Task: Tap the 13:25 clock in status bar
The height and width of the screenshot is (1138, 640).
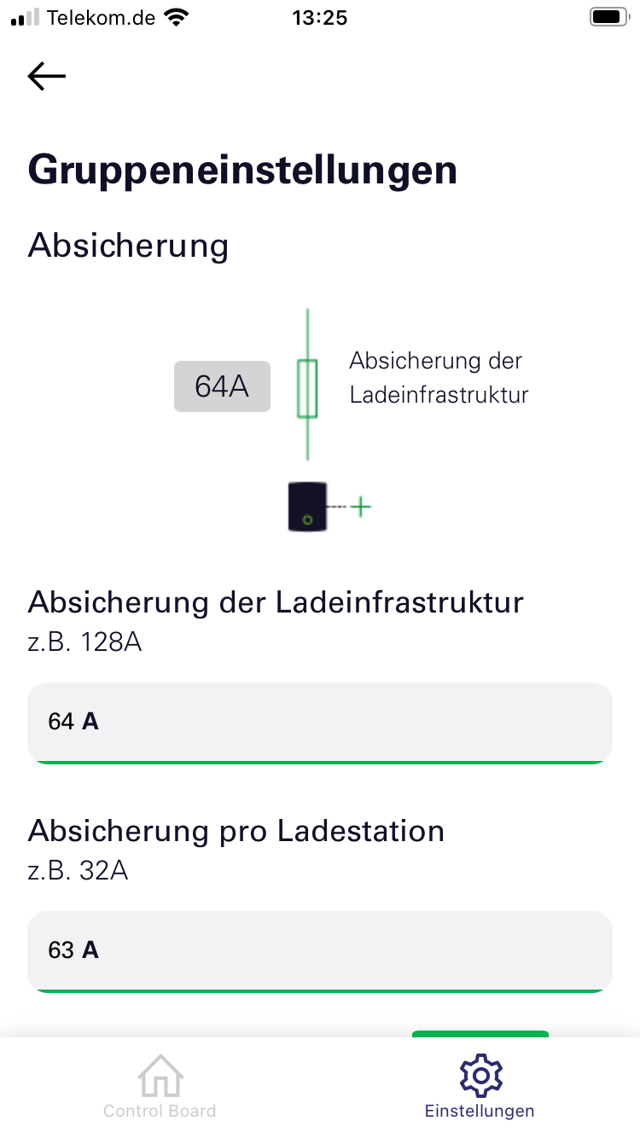Action: coord(320,17)
